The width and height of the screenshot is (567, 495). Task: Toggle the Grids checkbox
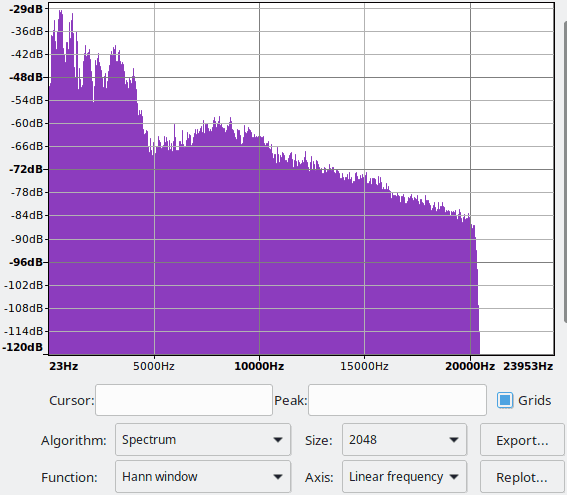tap(505, 400)
